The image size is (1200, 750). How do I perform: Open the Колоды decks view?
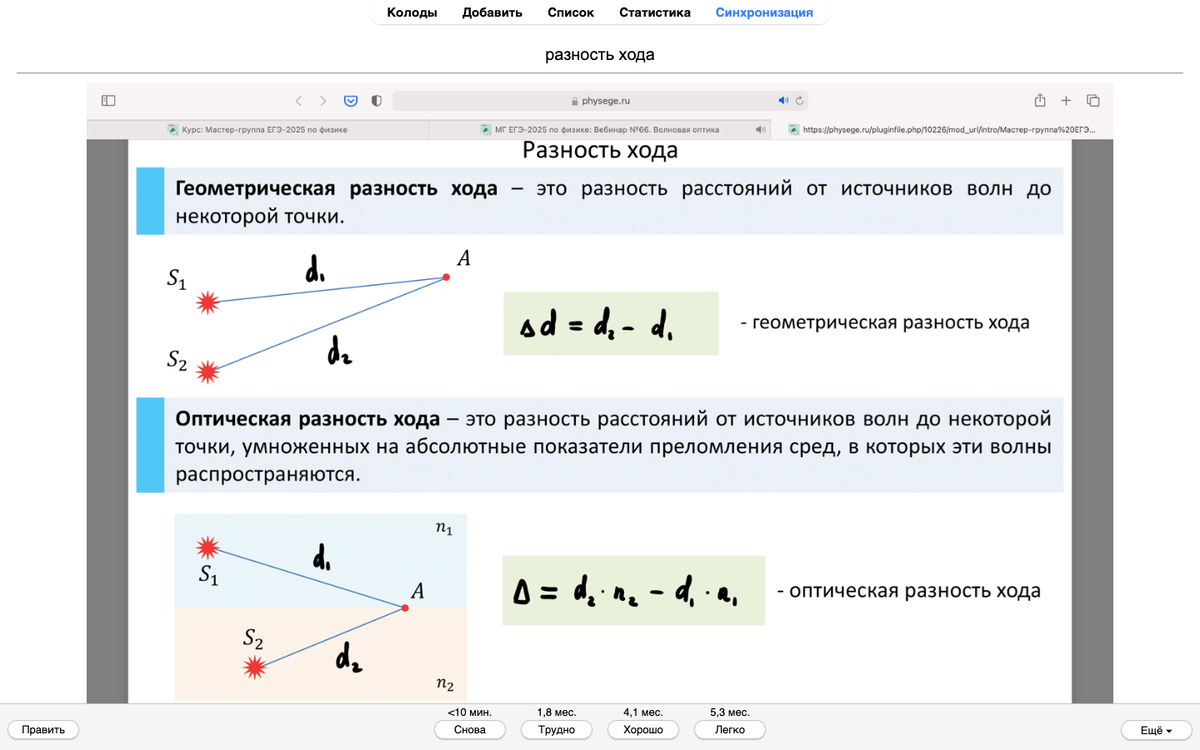click(411, 13)
